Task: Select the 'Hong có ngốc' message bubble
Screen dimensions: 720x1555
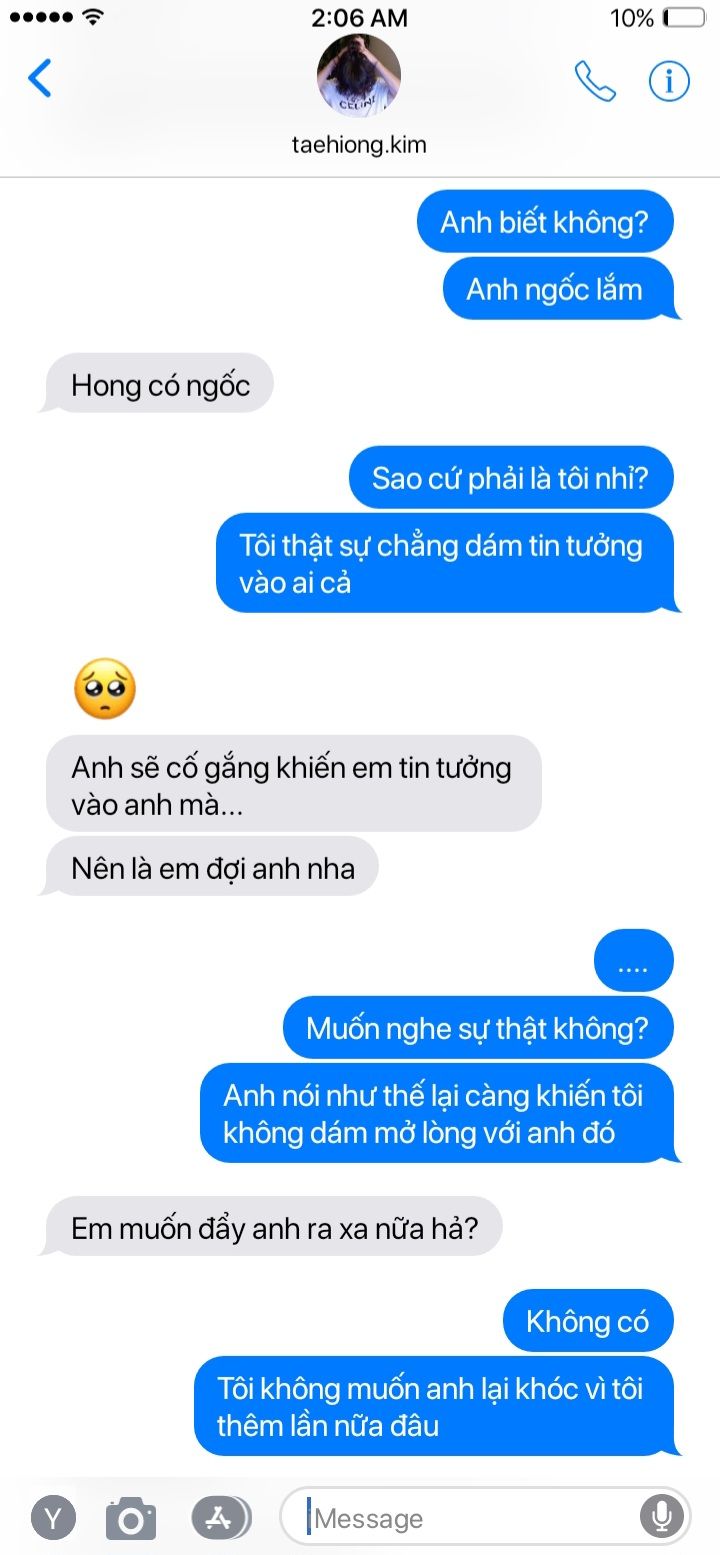Action: tap(160, 385)
